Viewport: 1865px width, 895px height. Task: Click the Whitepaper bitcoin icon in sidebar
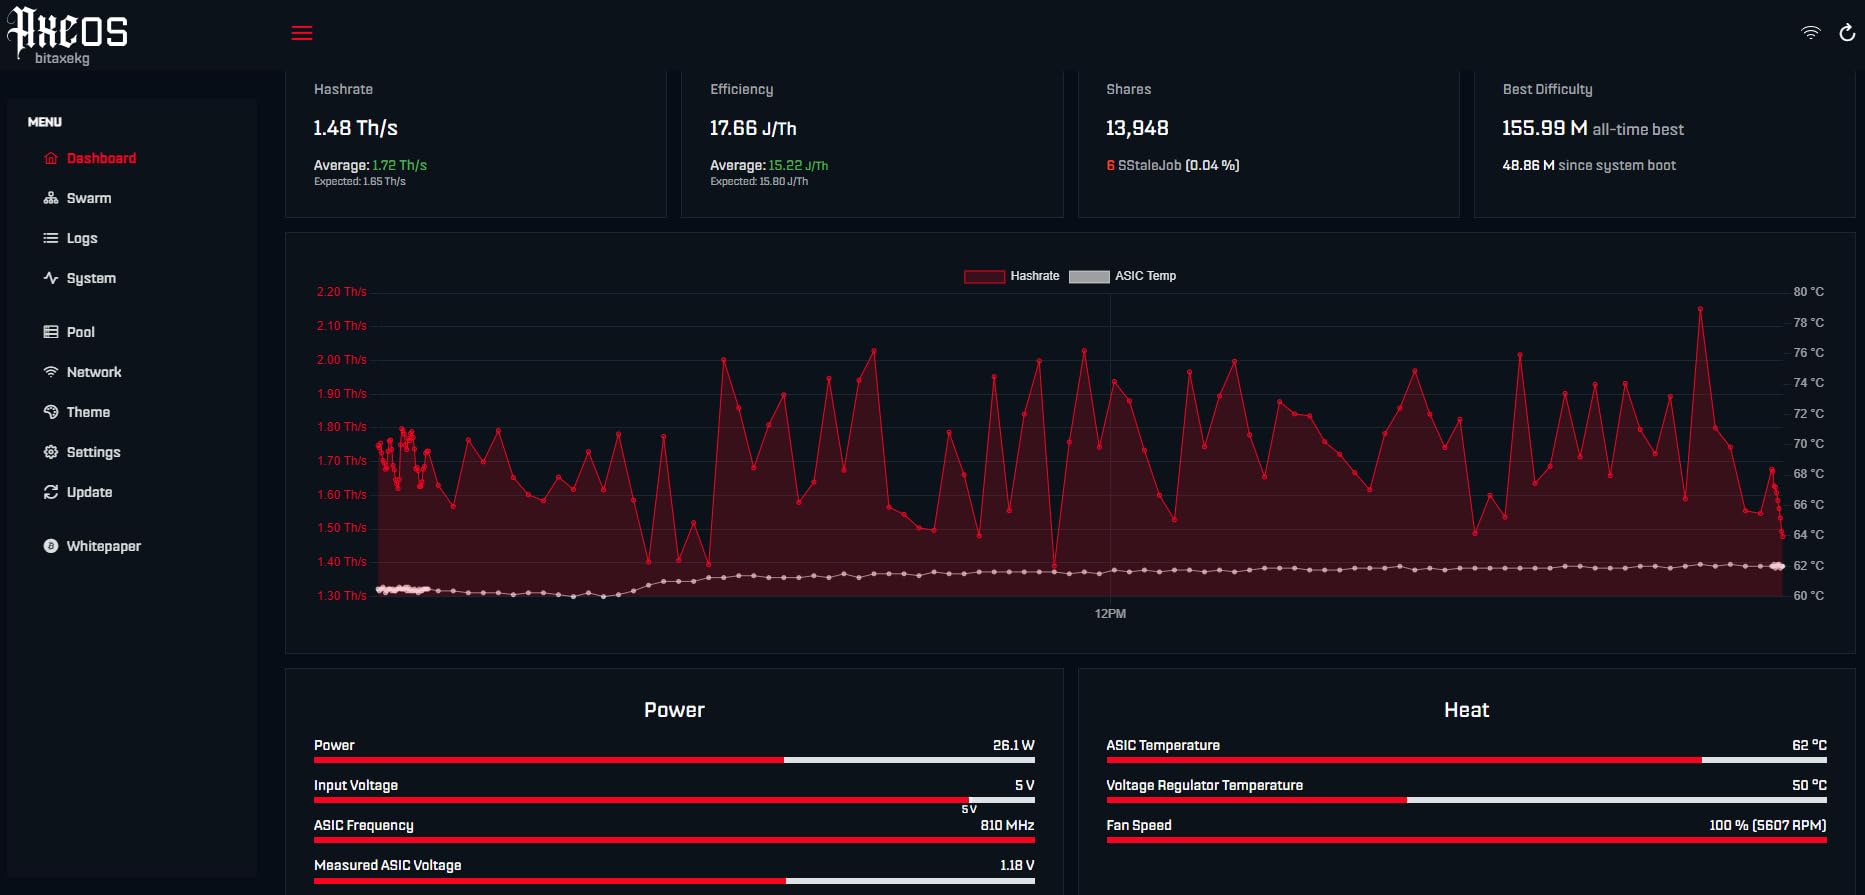pos(51,546)
